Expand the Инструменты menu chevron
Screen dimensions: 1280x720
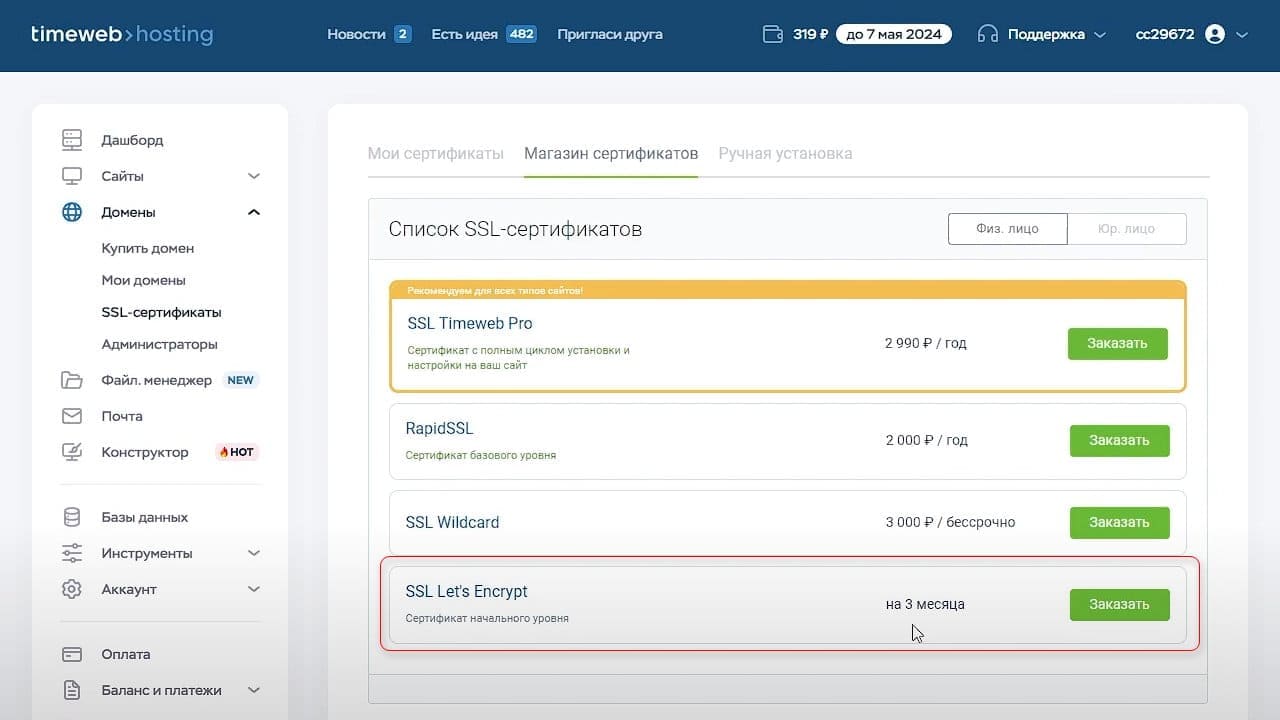pos(254,553)
